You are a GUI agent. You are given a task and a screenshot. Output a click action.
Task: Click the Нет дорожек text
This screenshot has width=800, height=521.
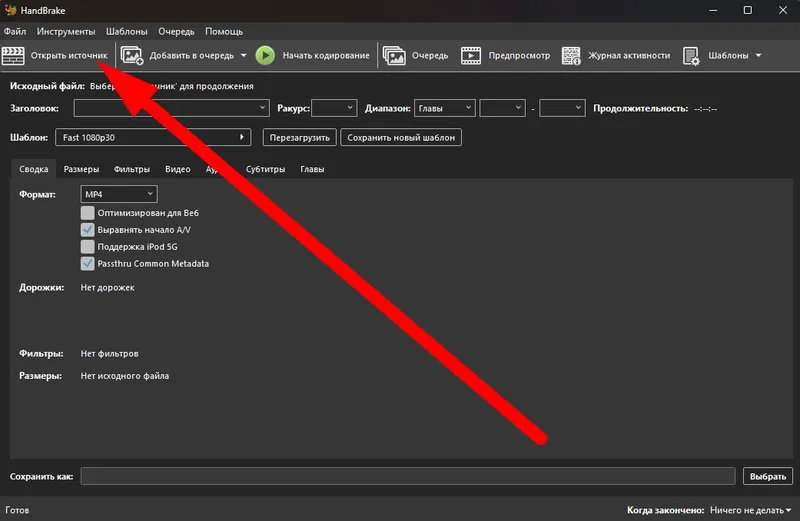click(108, 288)
